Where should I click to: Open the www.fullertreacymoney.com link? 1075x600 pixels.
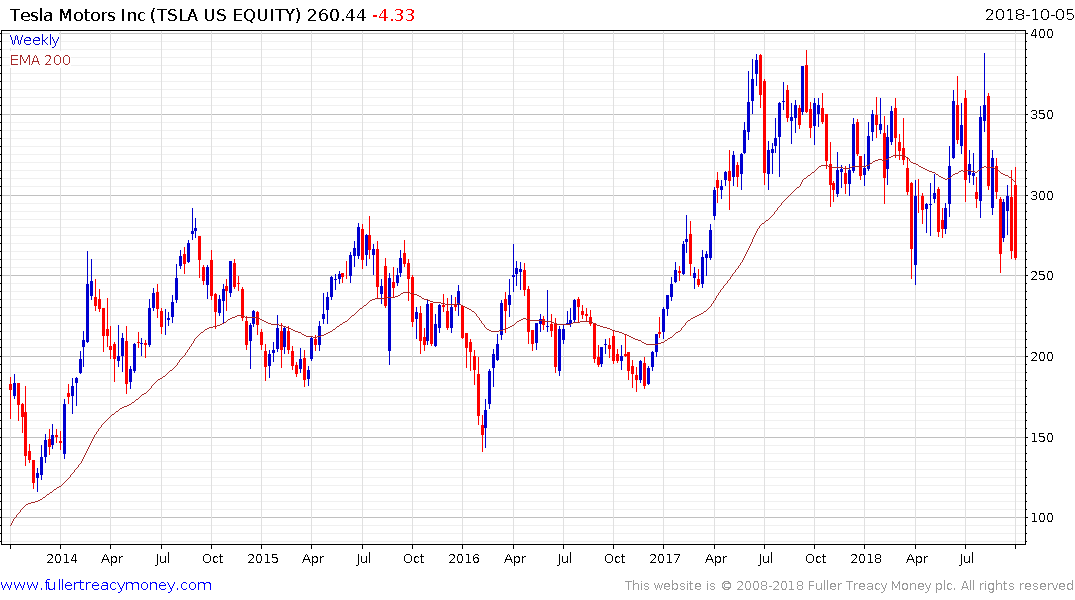[x=106, y=585]
